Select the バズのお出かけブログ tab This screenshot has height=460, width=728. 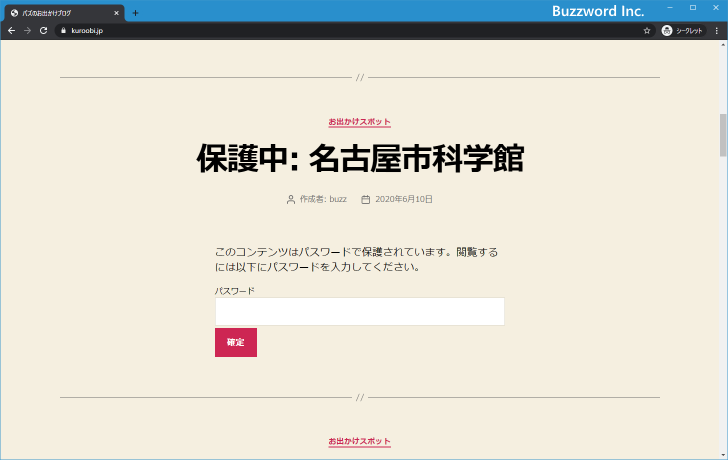click(65, 13)
